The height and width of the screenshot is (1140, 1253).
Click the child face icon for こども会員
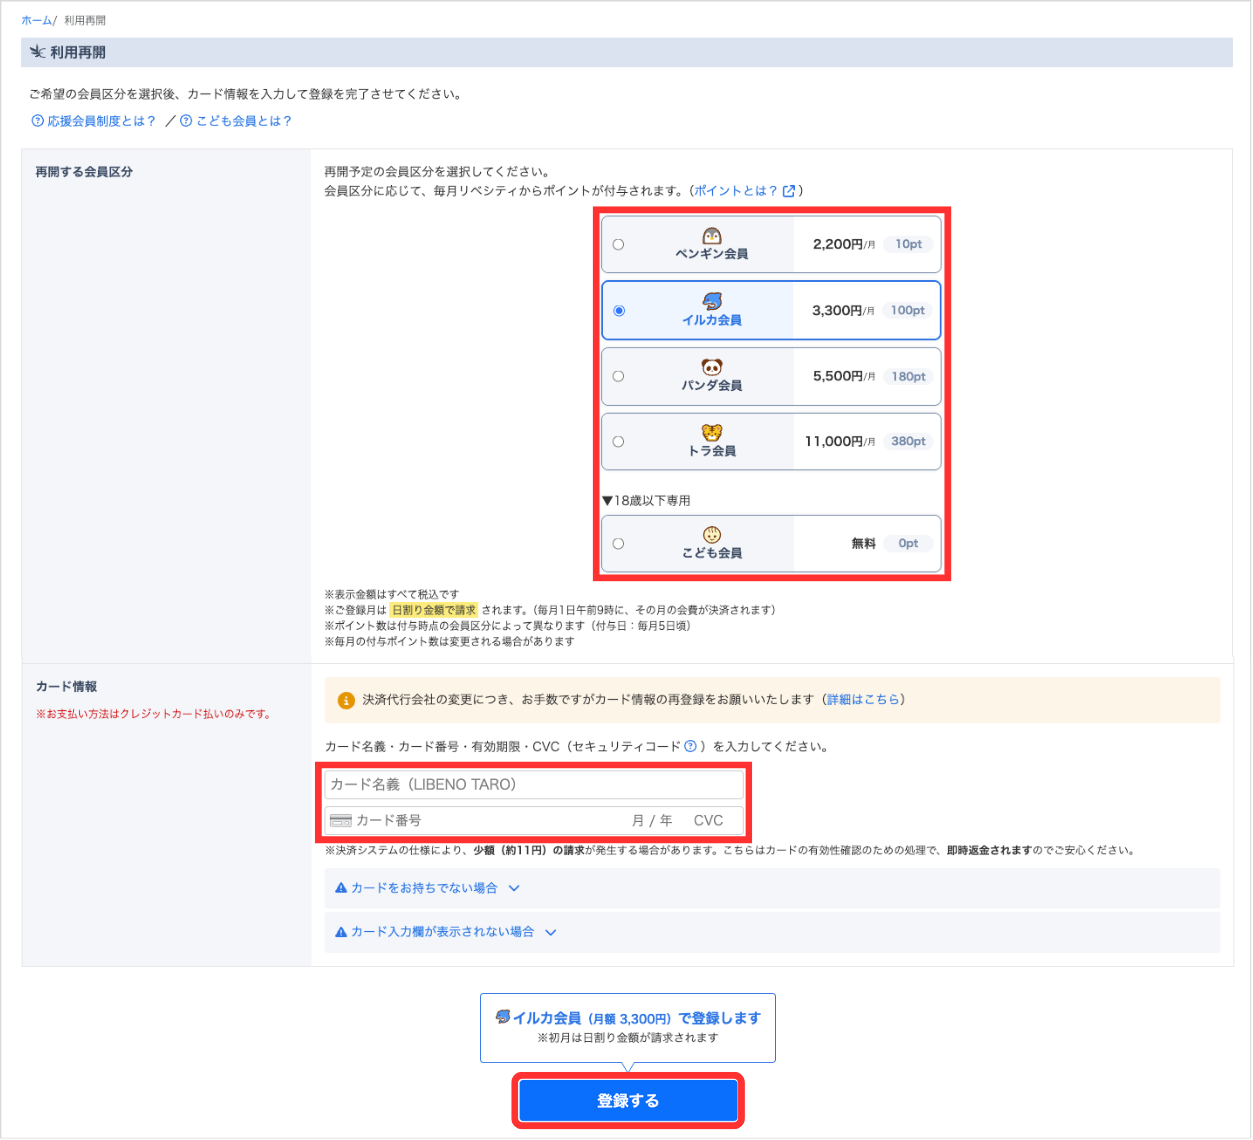pyautogui.click(x=711, y=535)
